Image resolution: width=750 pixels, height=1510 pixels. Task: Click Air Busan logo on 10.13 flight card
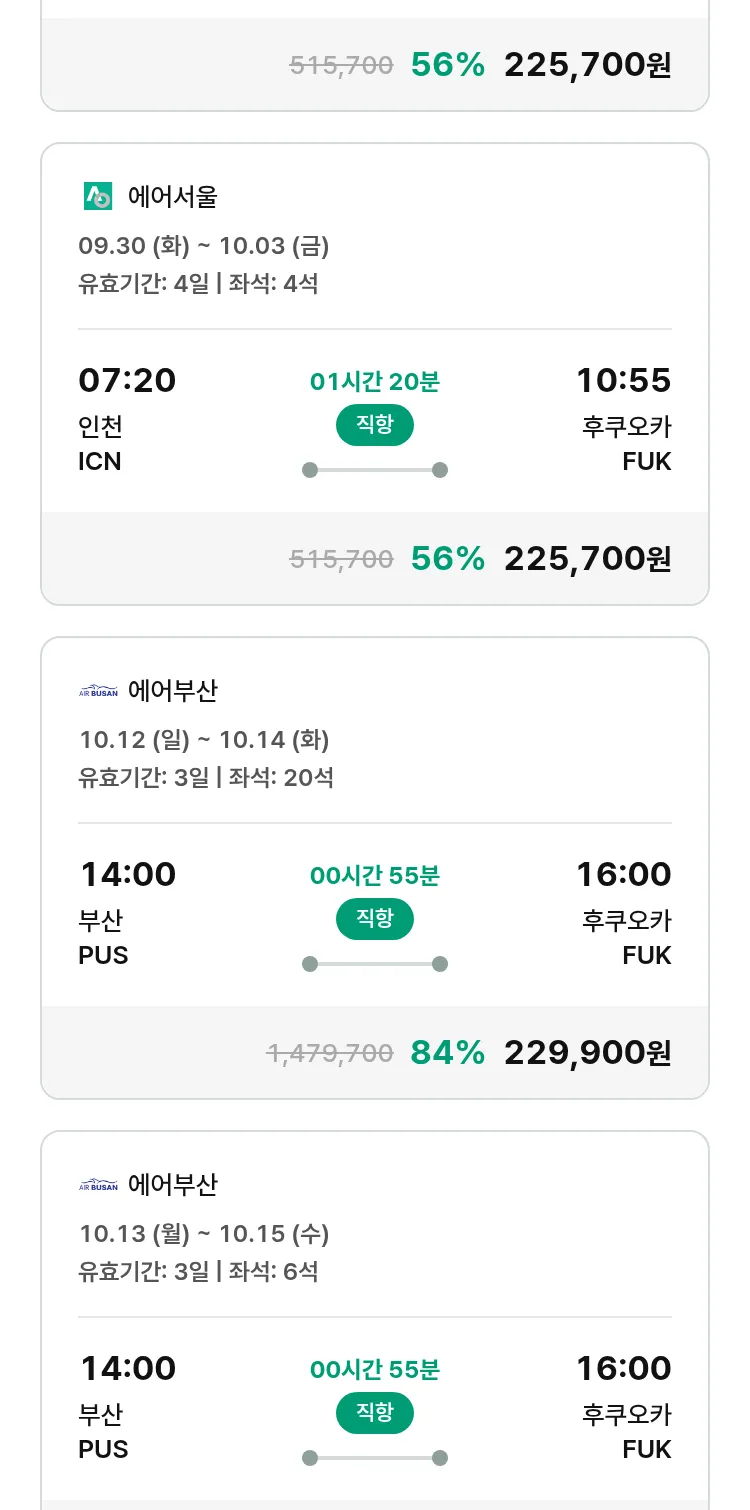pyautogui.click(x=98, y=1185)
